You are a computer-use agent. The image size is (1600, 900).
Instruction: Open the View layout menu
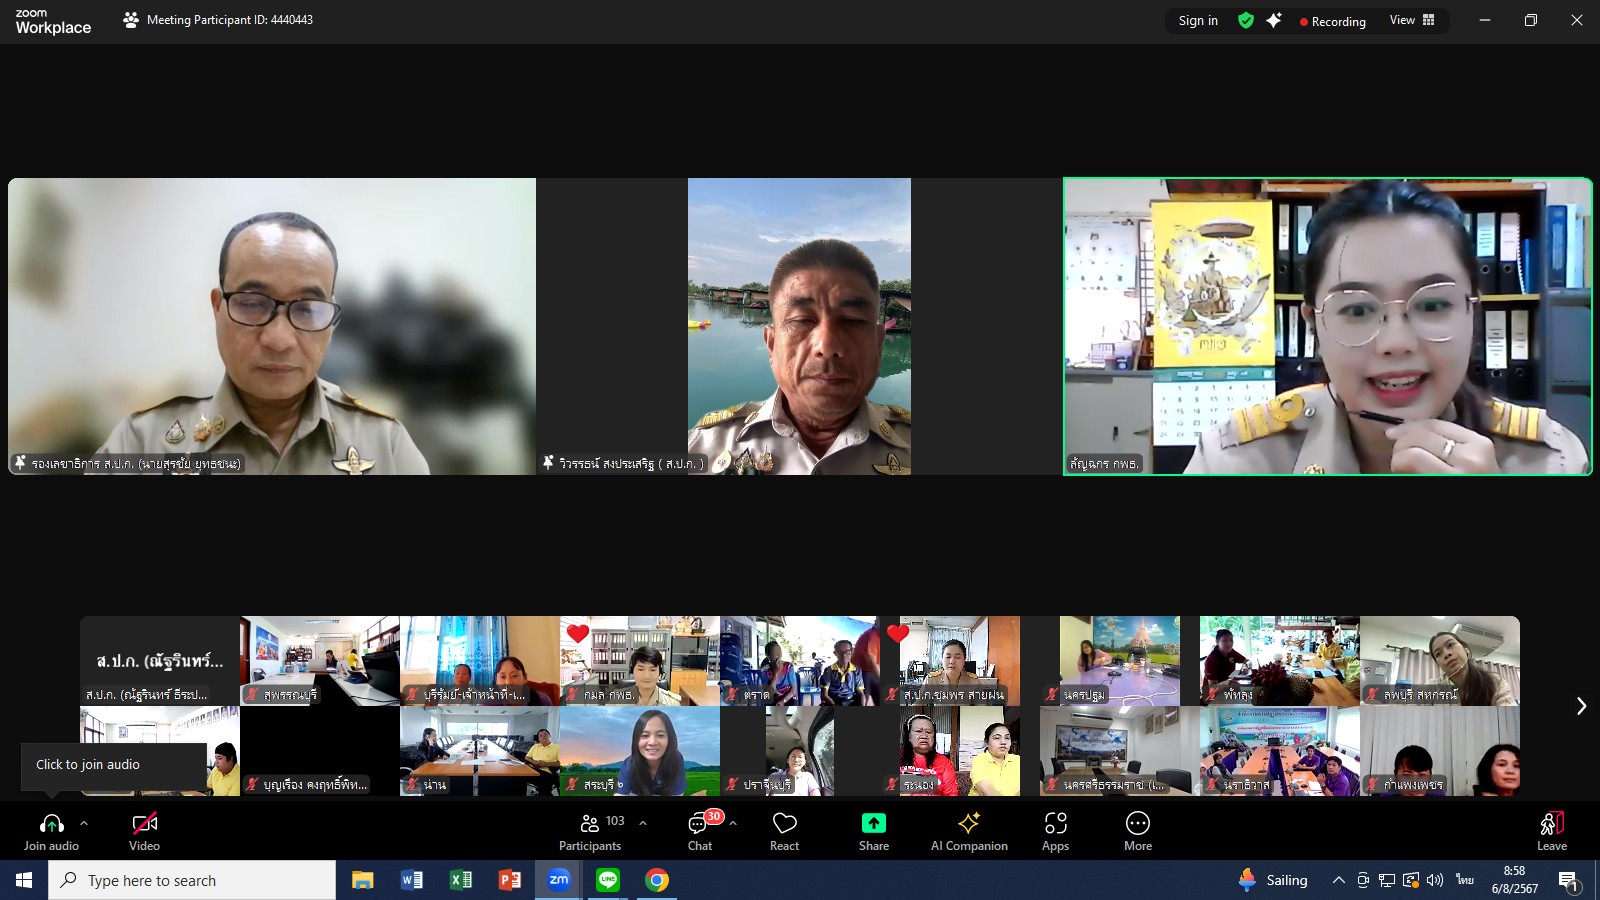[x=1412, y=20]
